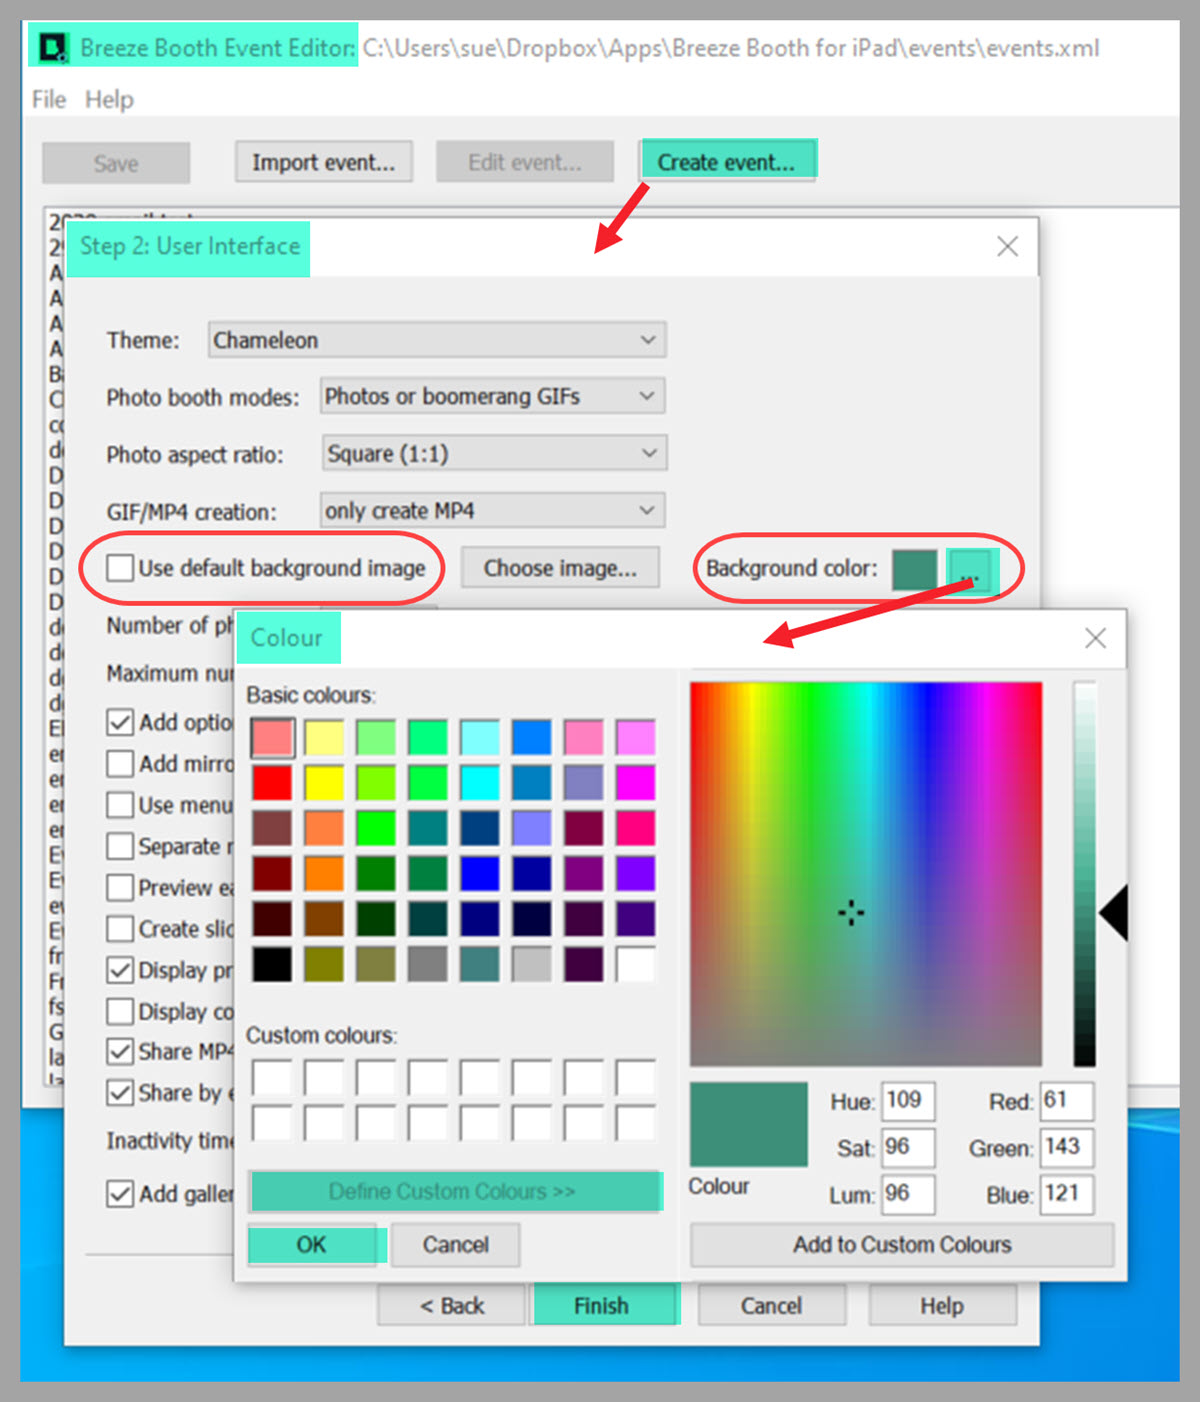The image size is (1200, 1402).
Task: Click the Colour preview box
Action: click(x=749, y=1124)
